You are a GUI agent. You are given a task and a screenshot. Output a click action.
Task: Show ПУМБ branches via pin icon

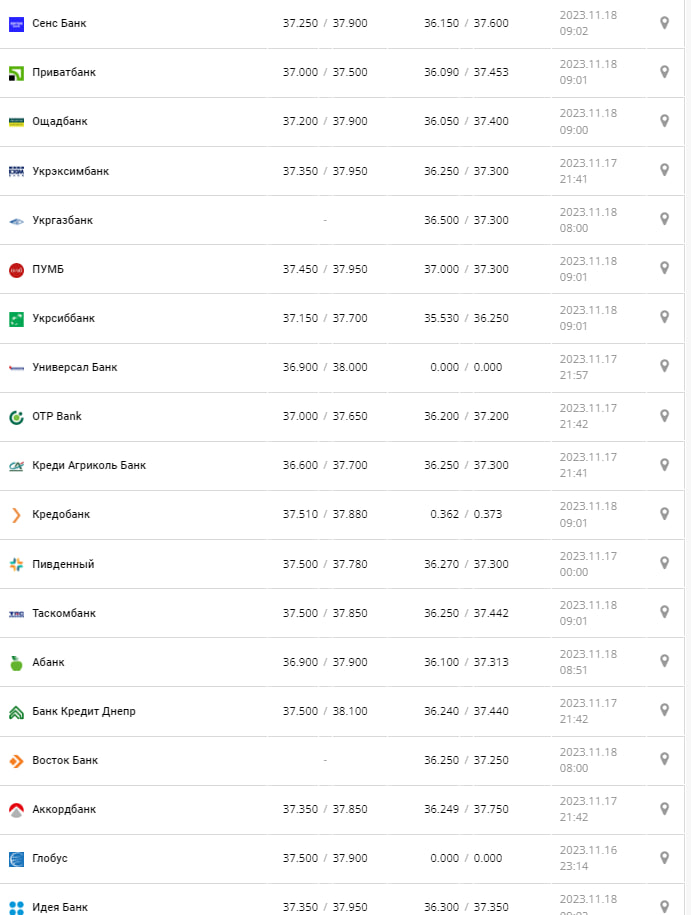664,268
